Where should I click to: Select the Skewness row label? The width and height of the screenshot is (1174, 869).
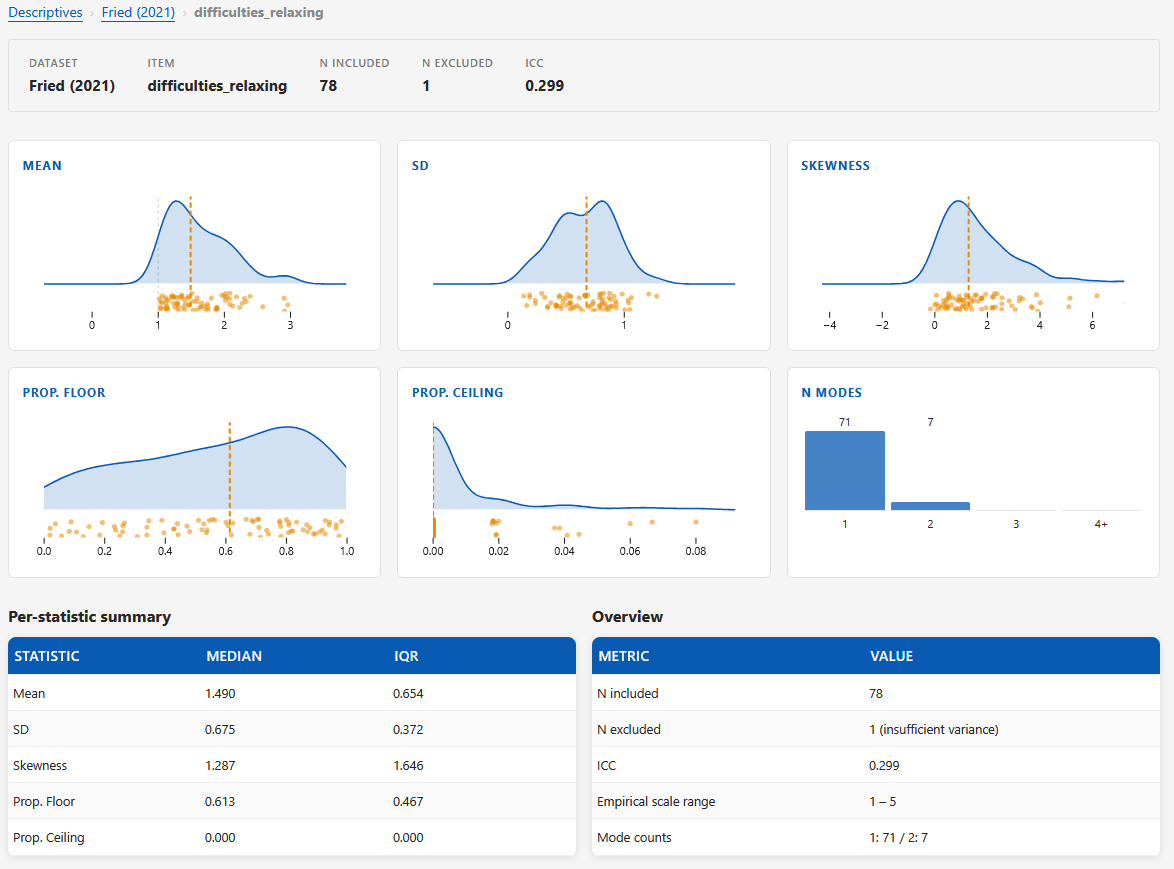tap(40, 766)
